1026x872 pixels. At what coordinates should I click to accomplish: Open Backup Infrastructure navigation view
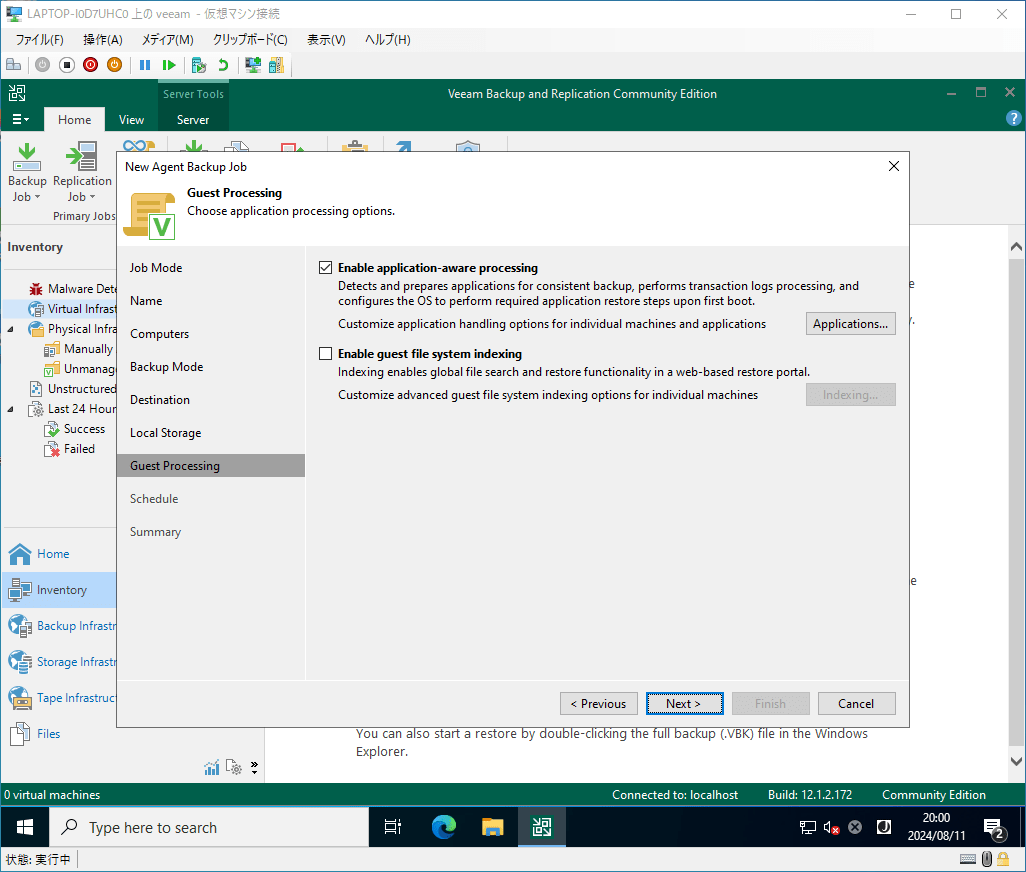click(x=59, y=626)
